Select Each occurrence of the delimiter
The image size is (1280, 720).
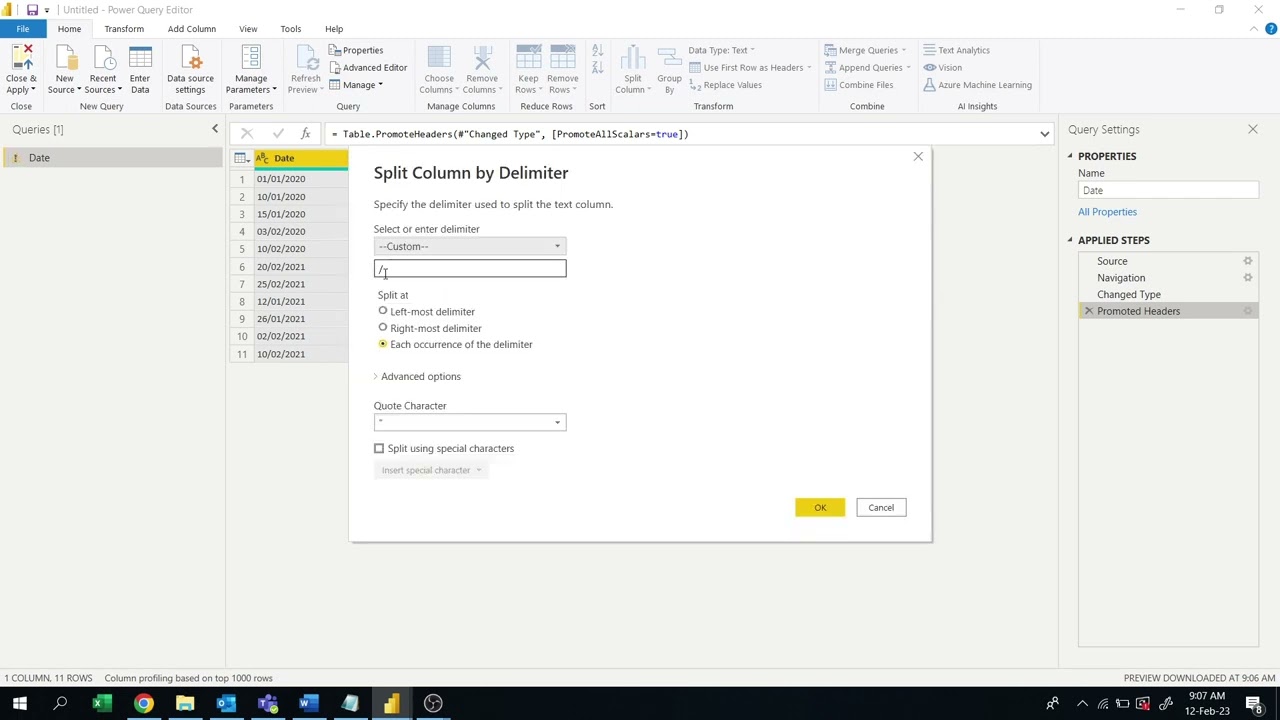(383, 344)
